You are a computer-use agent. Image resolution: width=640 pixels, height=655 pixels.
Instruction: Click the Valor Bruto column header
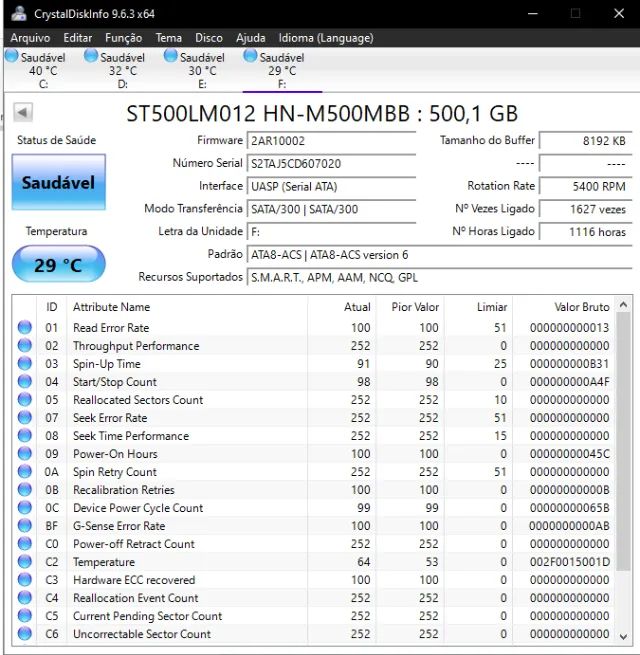tap(564, 307)
